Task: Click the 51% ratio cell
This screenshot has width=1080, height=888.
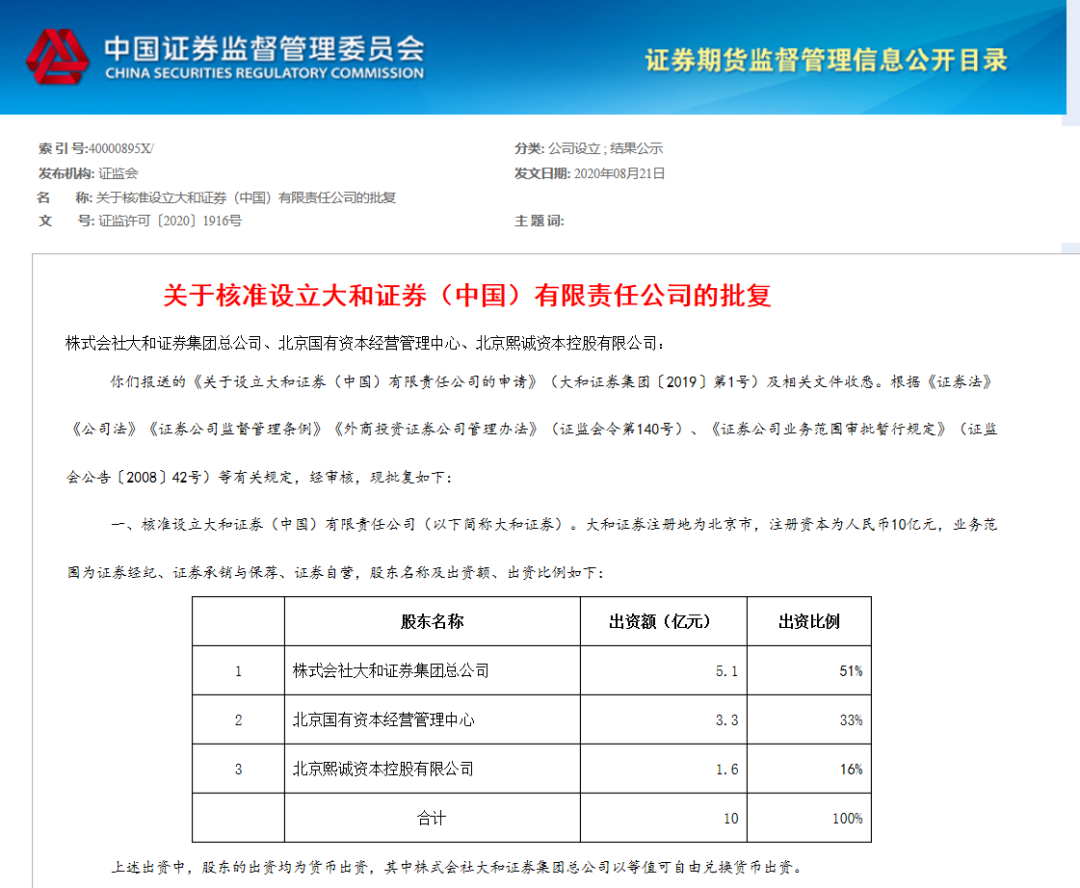Action: pos(809,670)
